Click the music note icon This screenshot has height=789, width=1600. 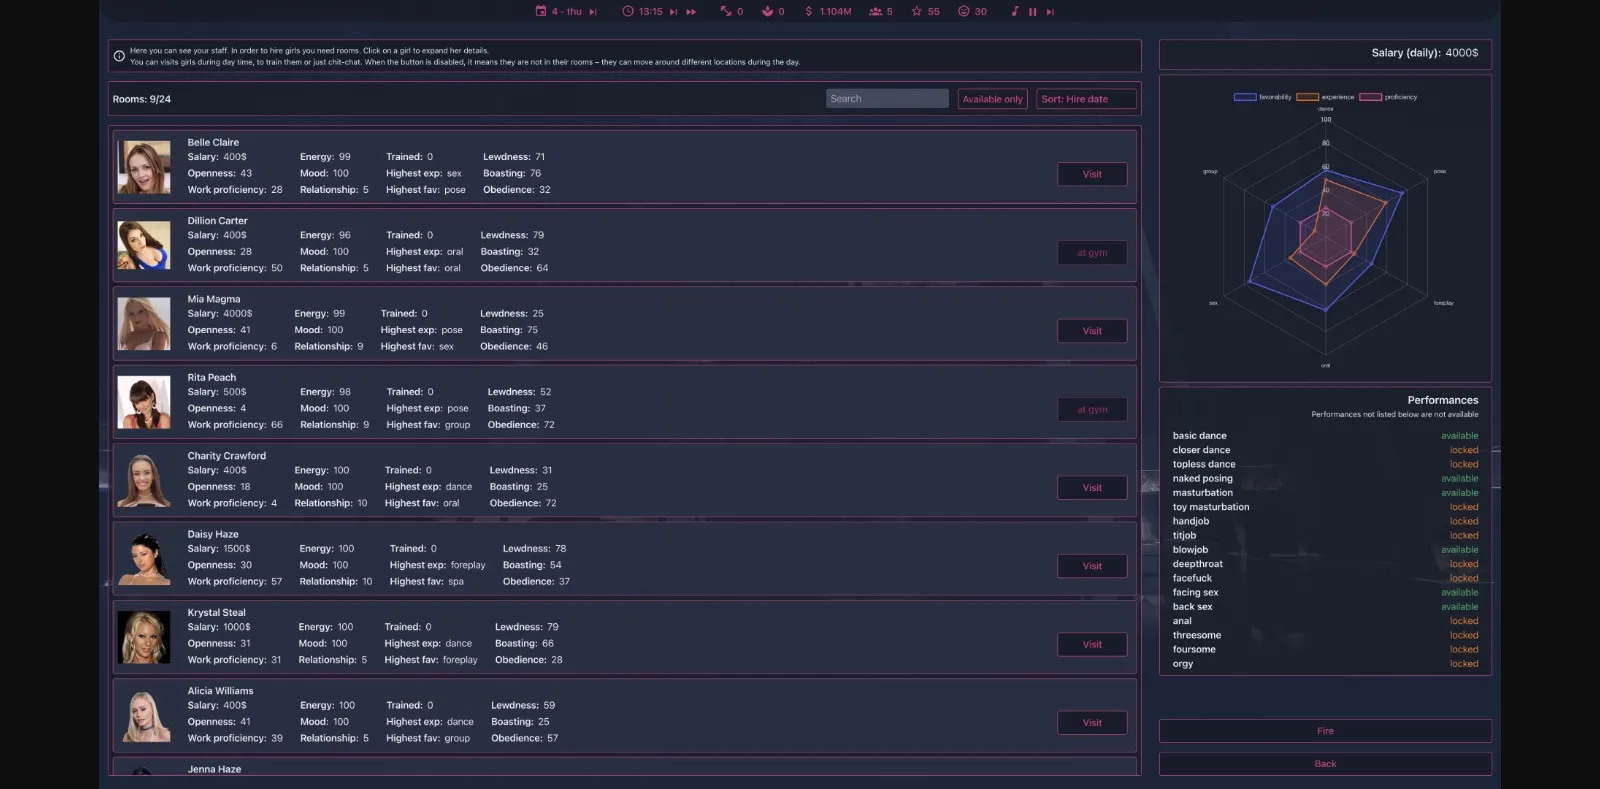(x=1015, y=12)
